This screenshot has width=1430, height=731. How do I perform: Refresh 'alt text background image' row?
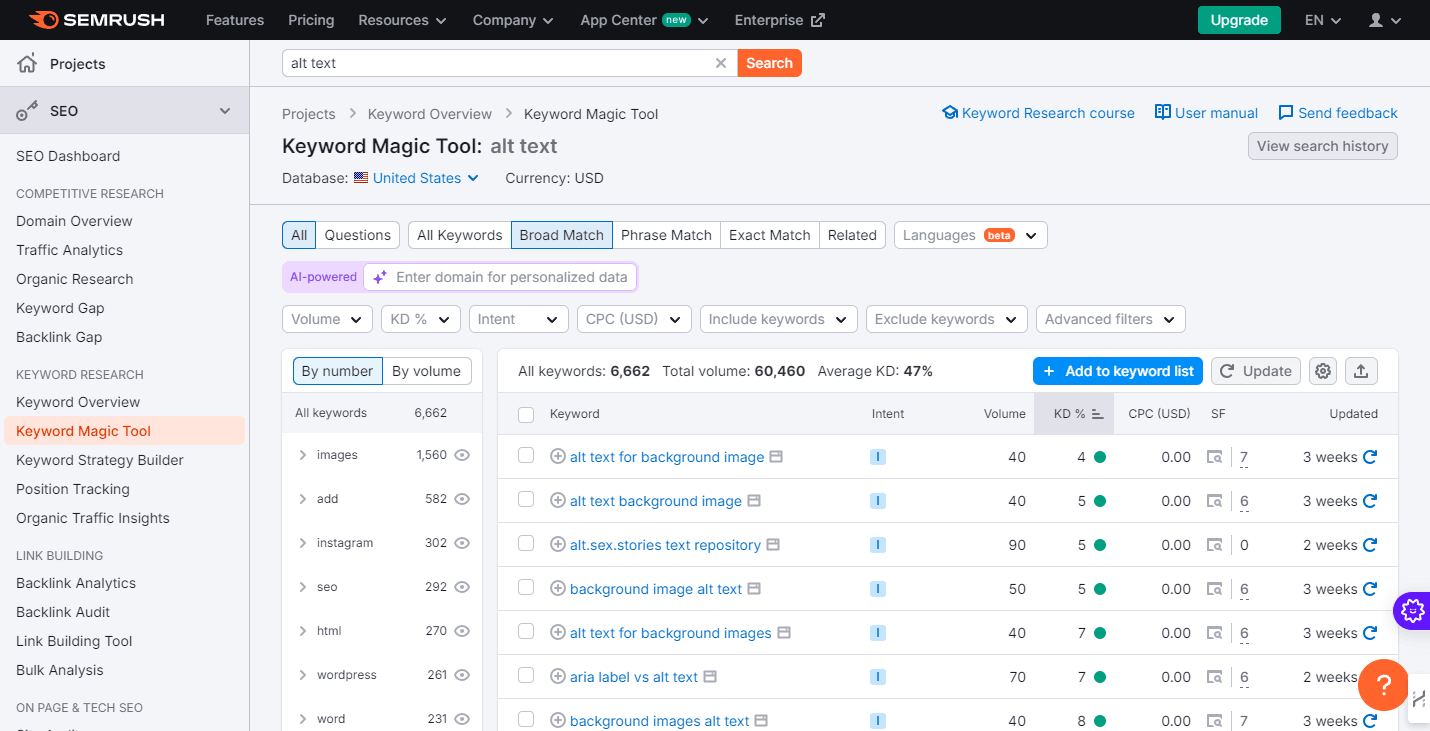pos(1370,501)
